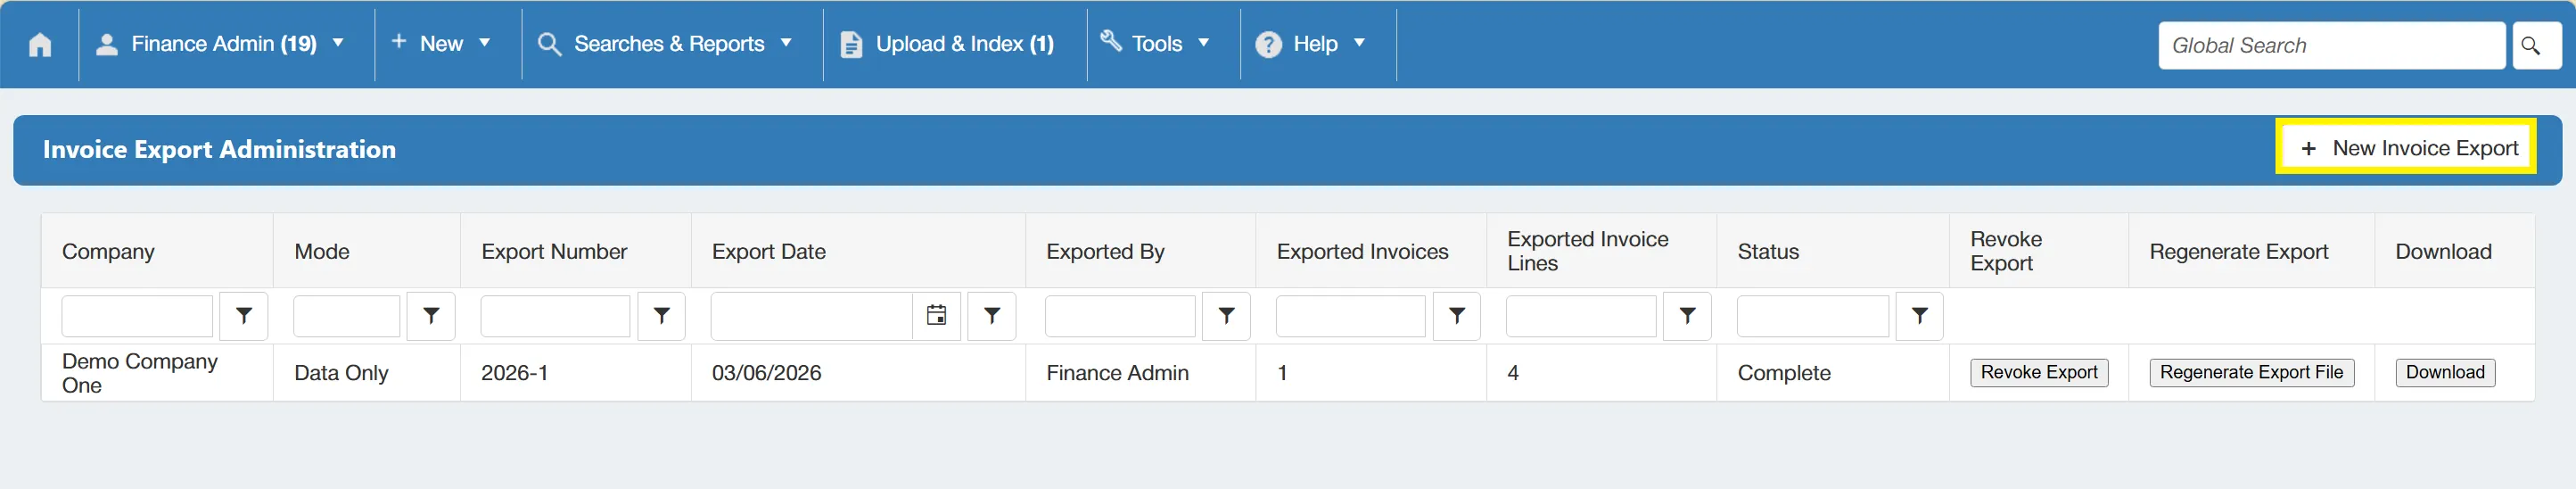Viewport: 2576px width, 489px height.
Task: Open Upload & Index (1)
Action: pos(948,44)
